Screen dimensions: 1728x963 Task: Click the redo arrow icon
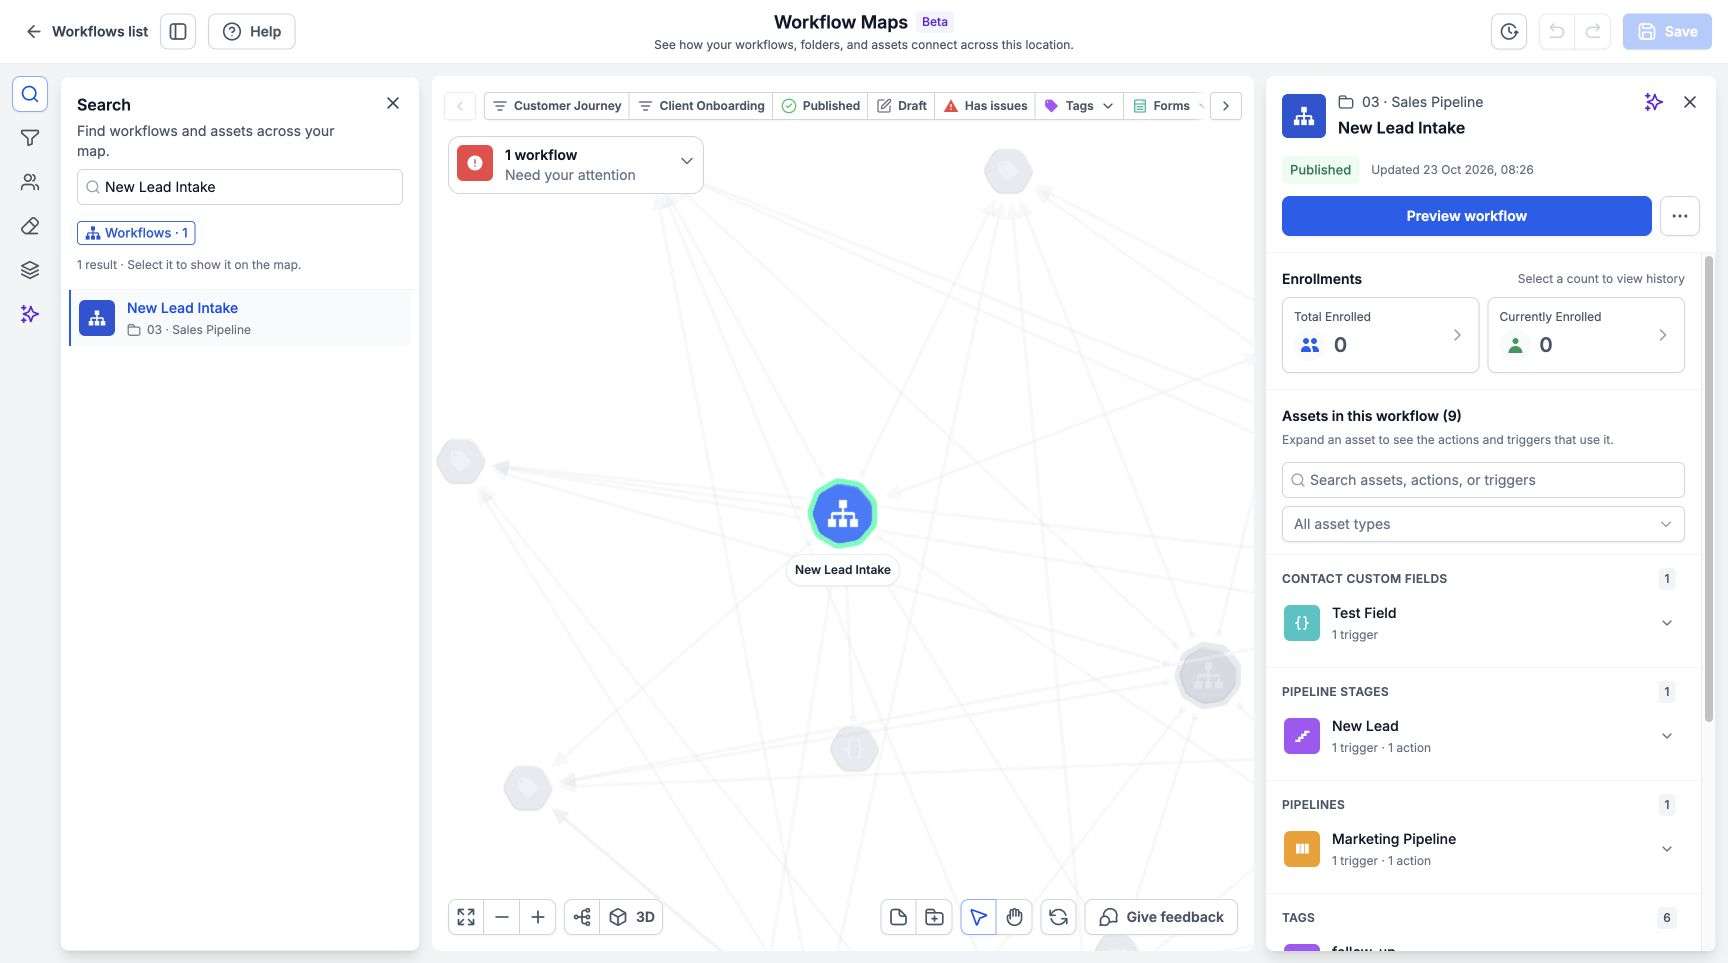(x=1593, y=31)
